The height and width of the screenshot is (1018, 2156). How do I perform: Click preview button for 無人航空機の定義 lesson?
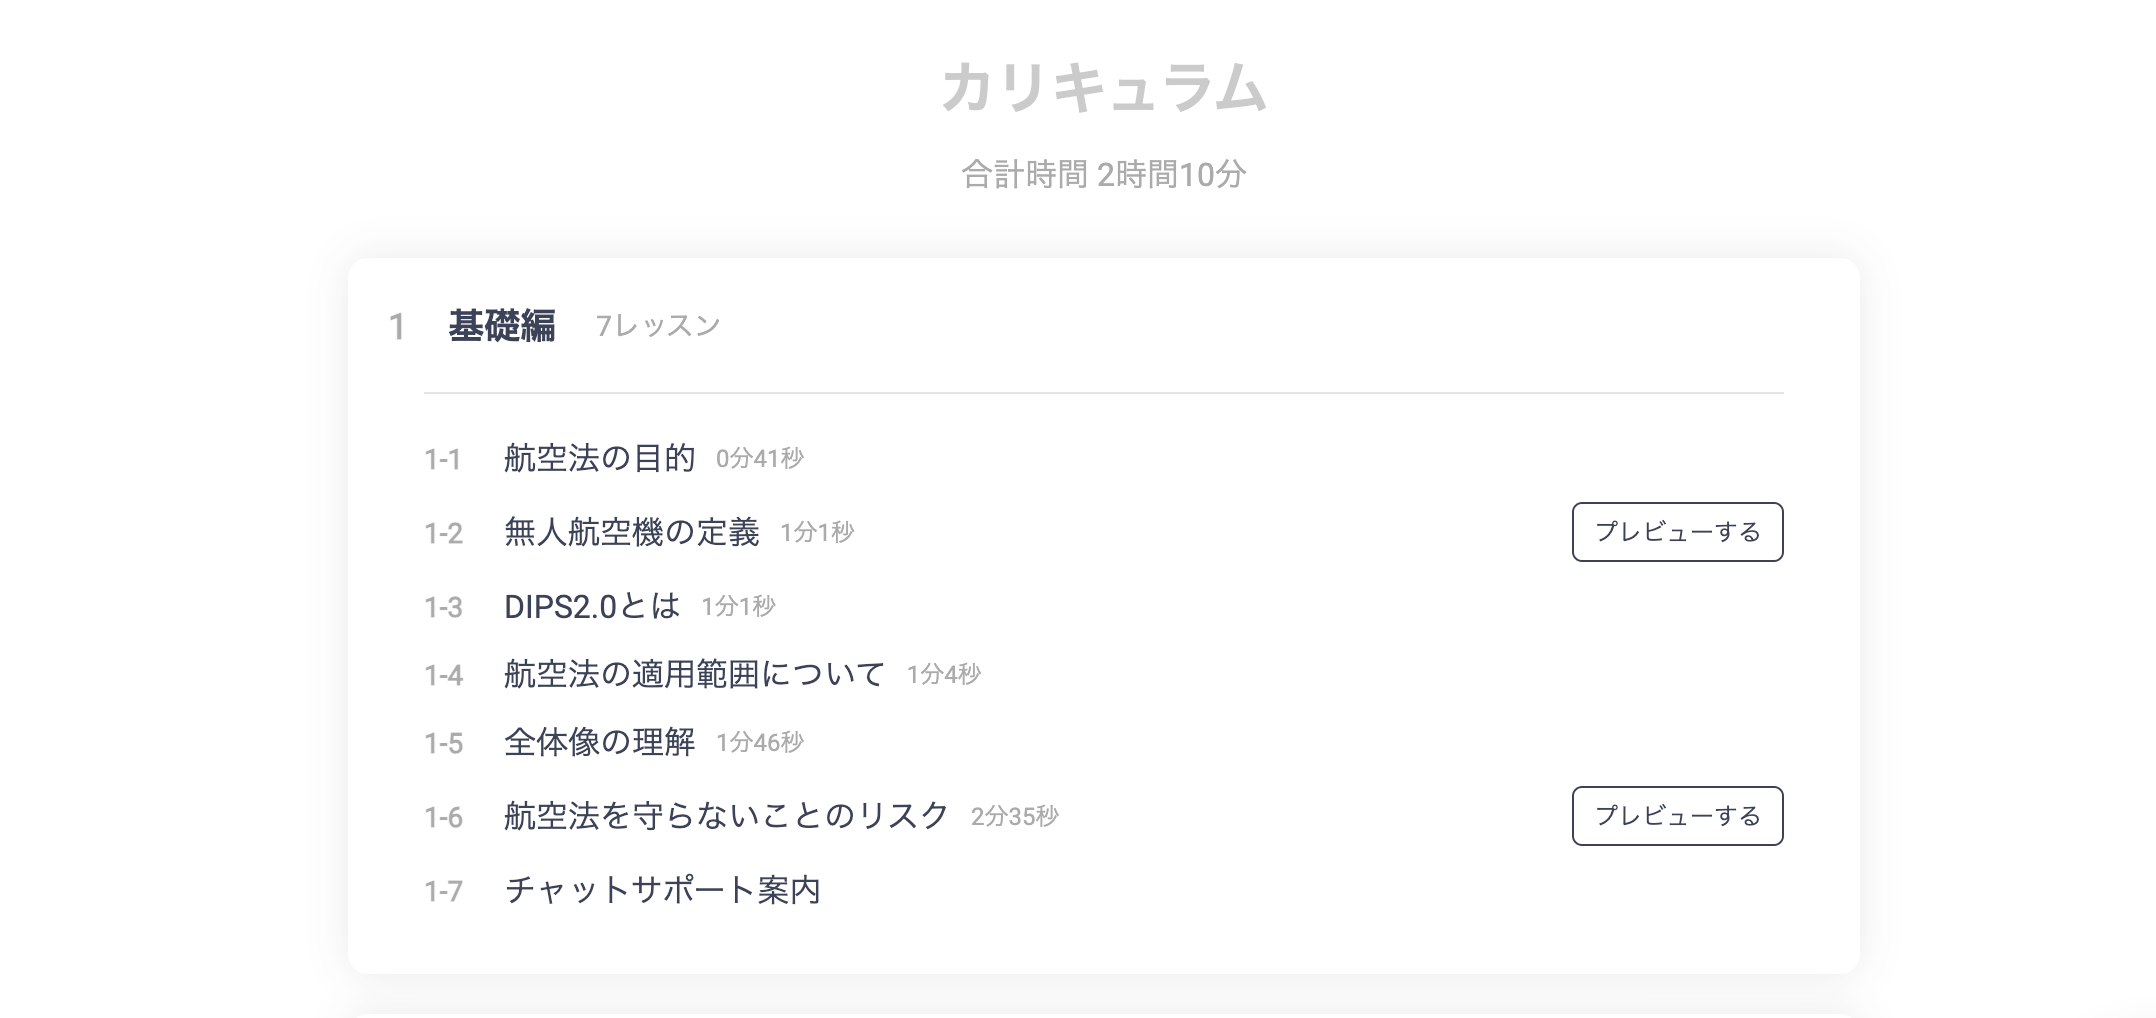click(x=1677, y=532)
